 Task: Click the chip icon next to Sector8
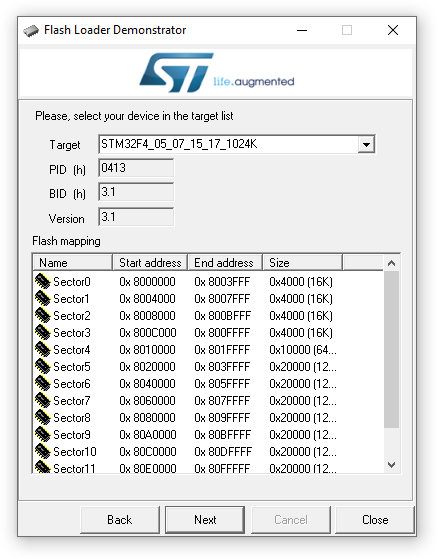click(42, 417)
